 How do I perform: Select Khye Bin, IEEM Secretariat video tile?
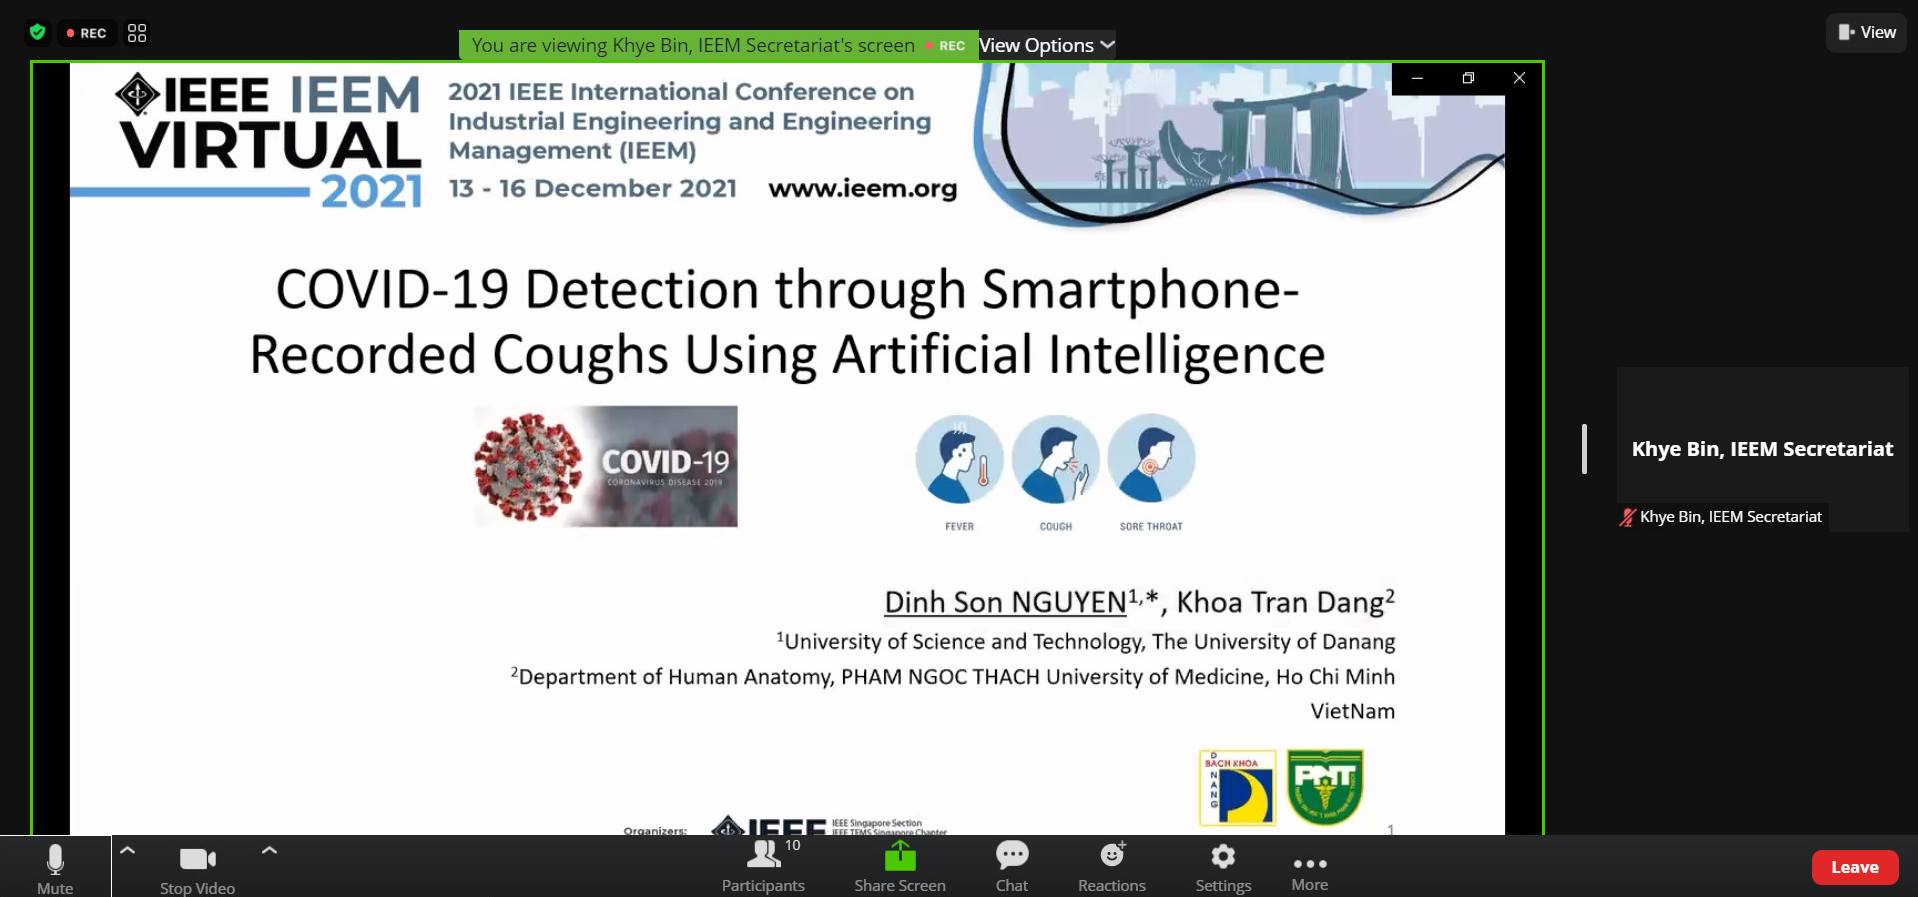point(1762,449)
